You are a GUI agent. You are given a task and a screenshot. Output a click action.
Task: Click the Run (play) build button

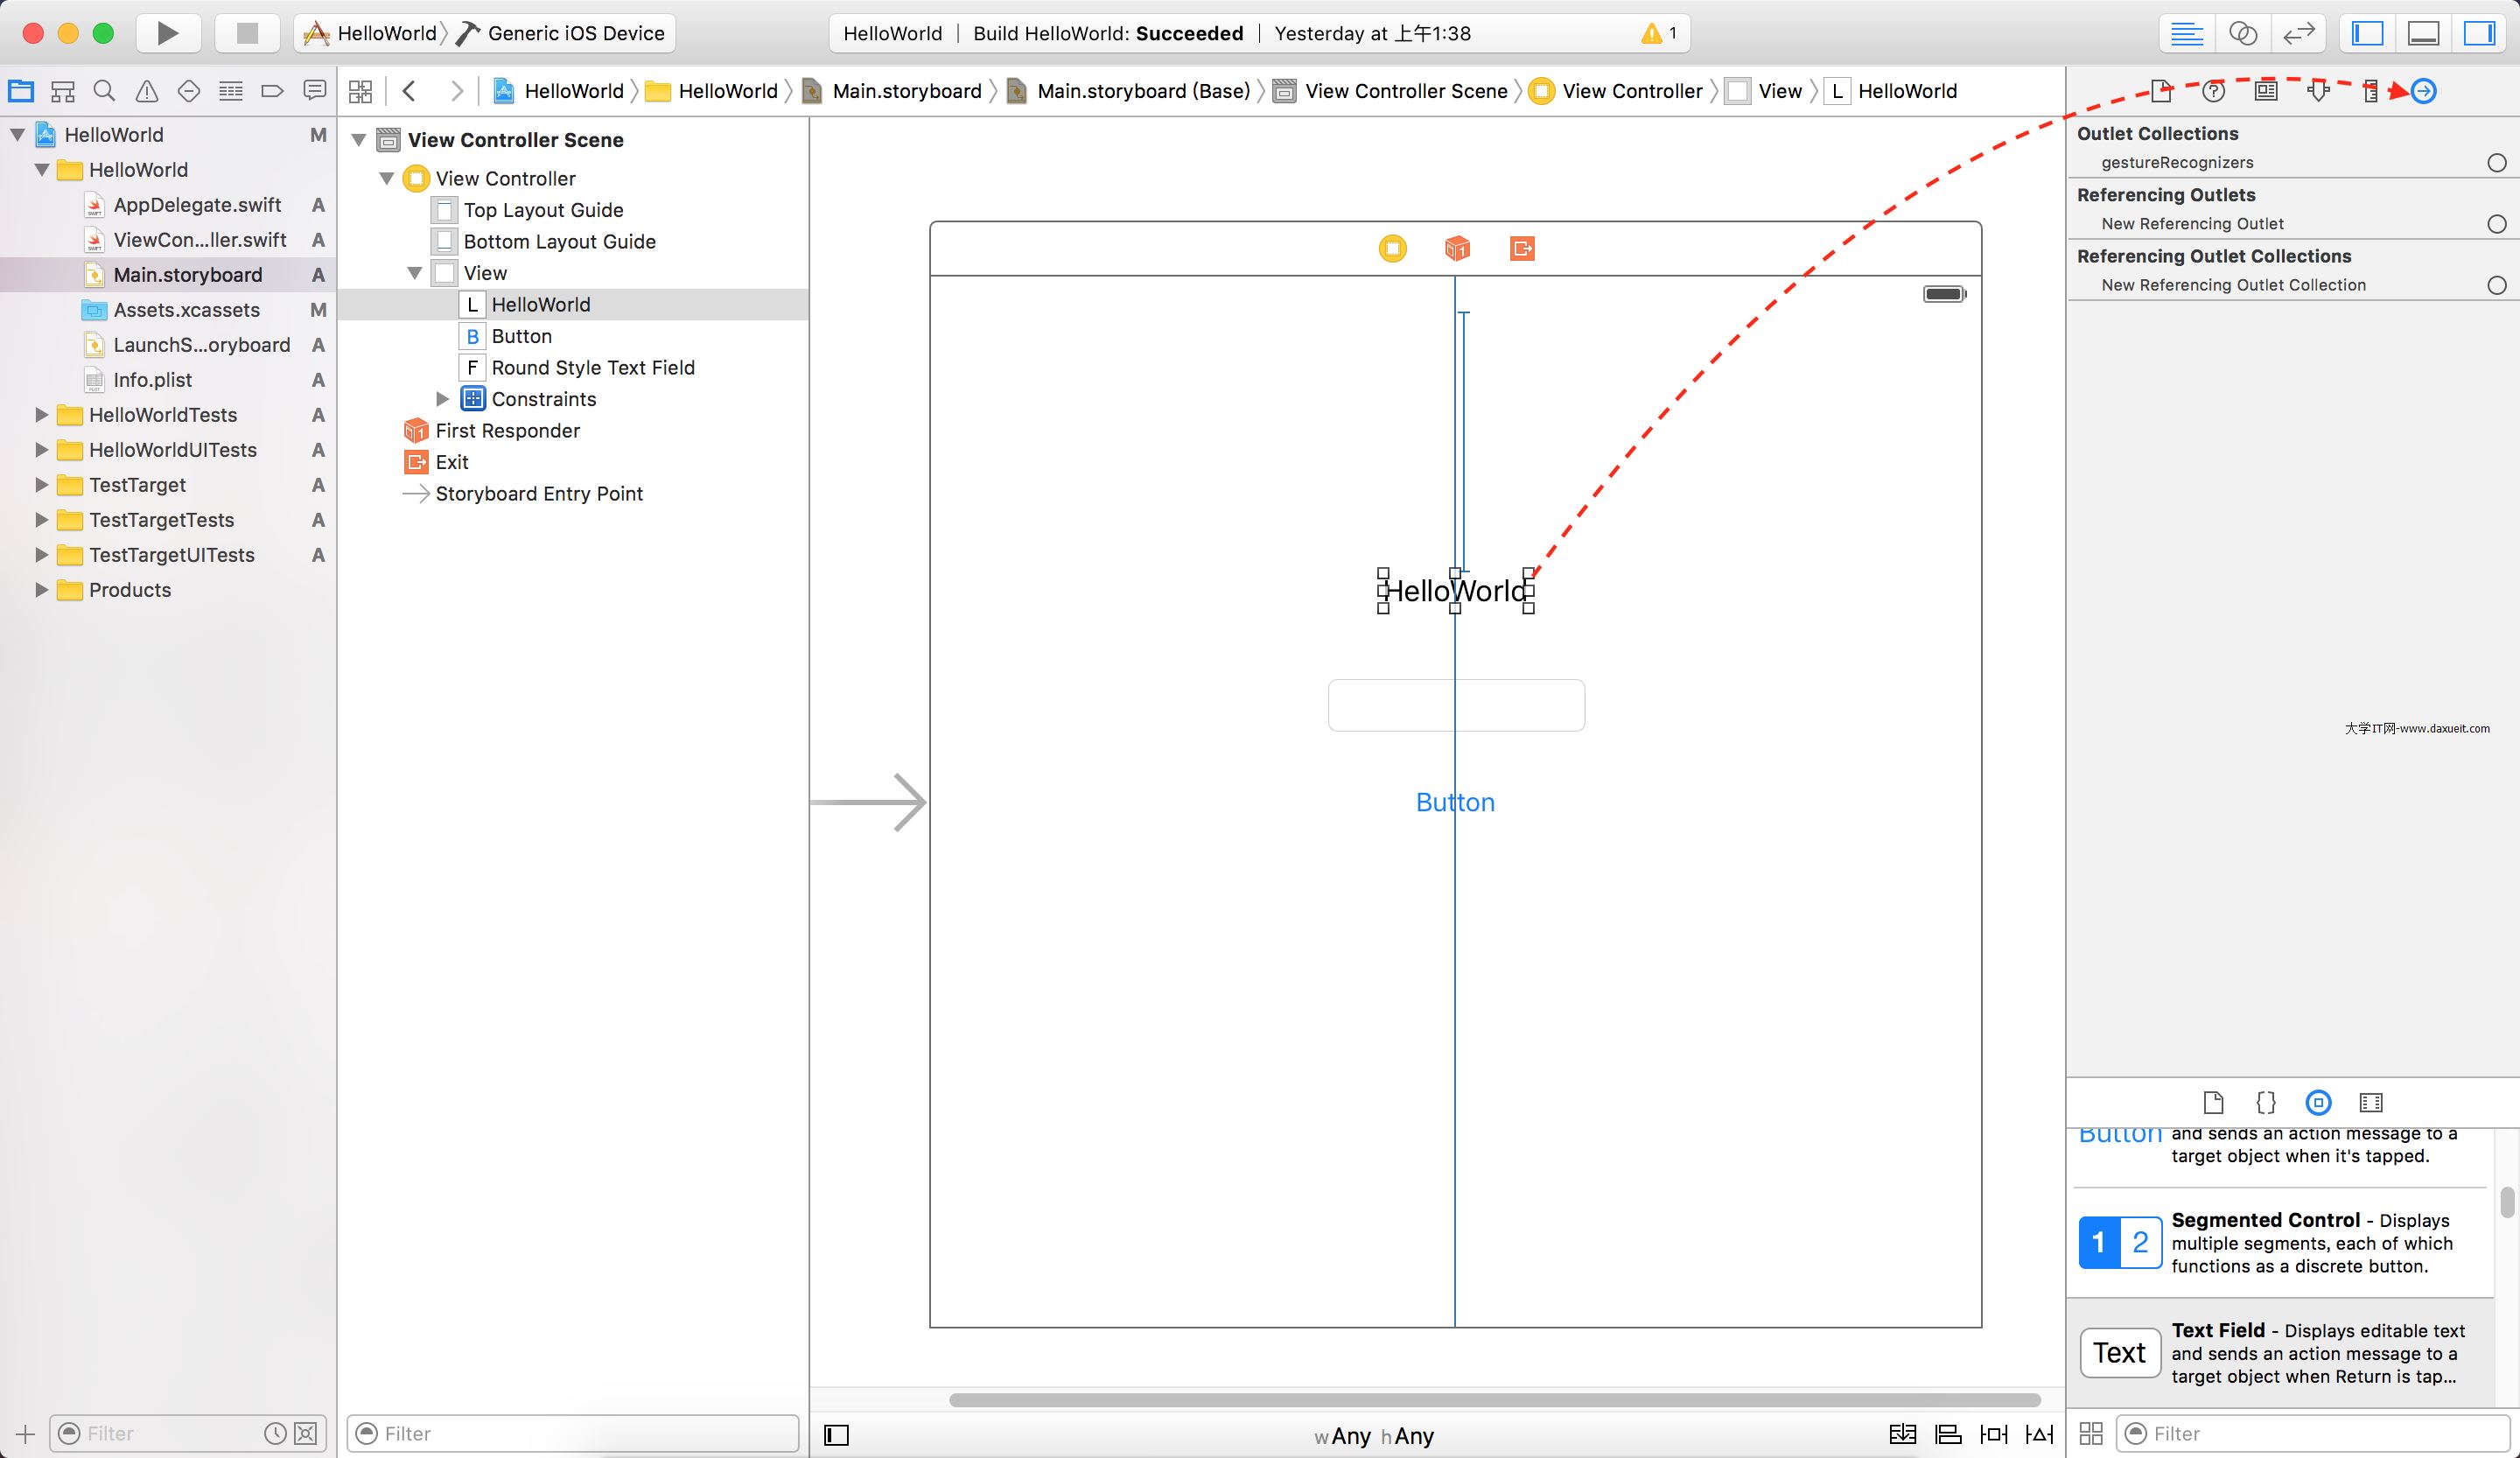tap(168, 33)
